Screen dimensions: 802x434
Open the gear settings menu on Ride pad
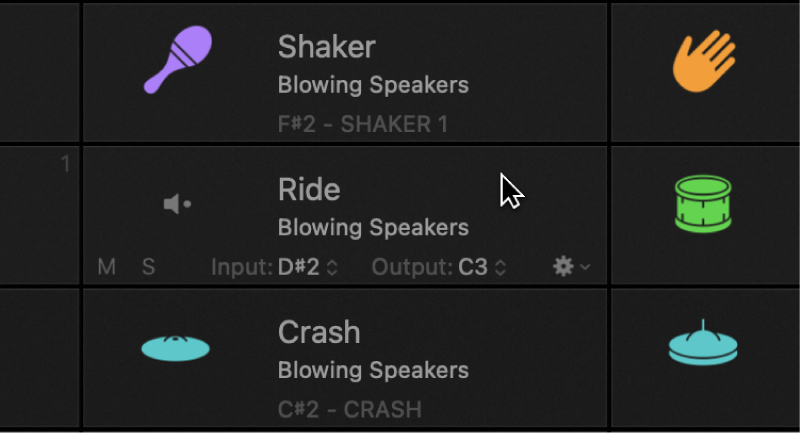click(570, 266)
